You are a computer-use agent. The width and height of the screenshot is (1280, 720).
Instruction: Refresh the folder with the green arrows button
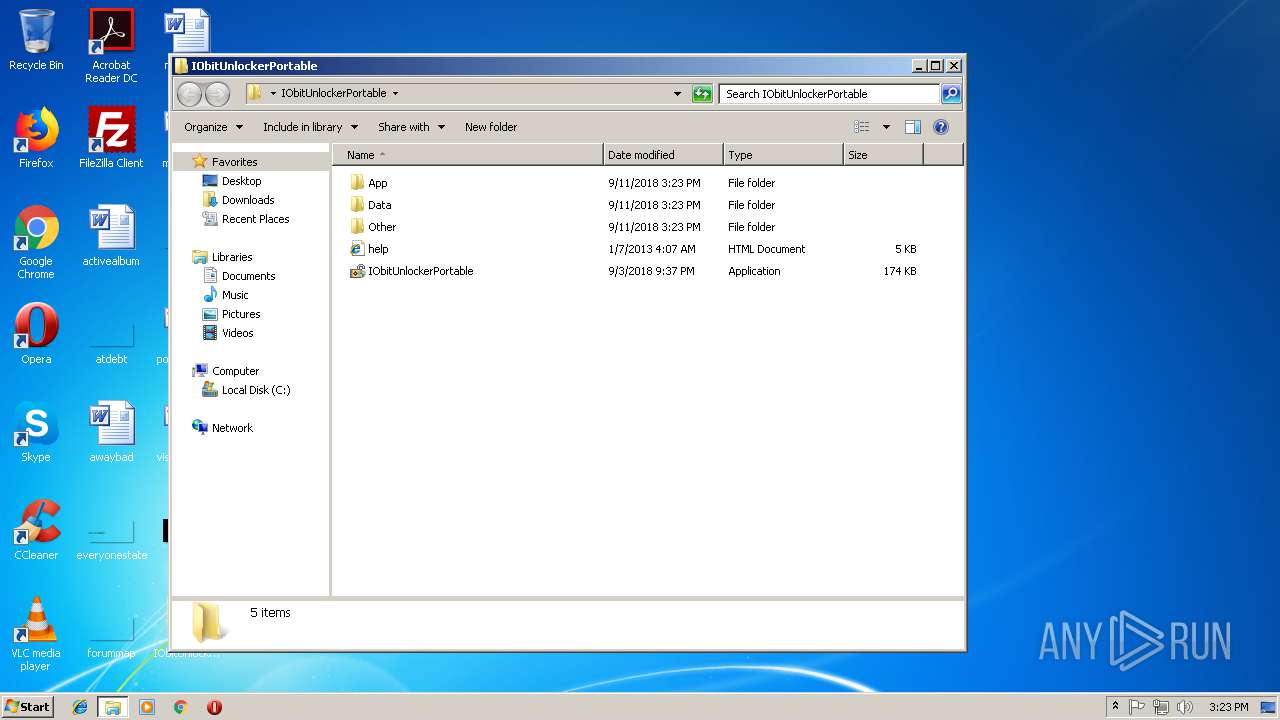[702, 94]
